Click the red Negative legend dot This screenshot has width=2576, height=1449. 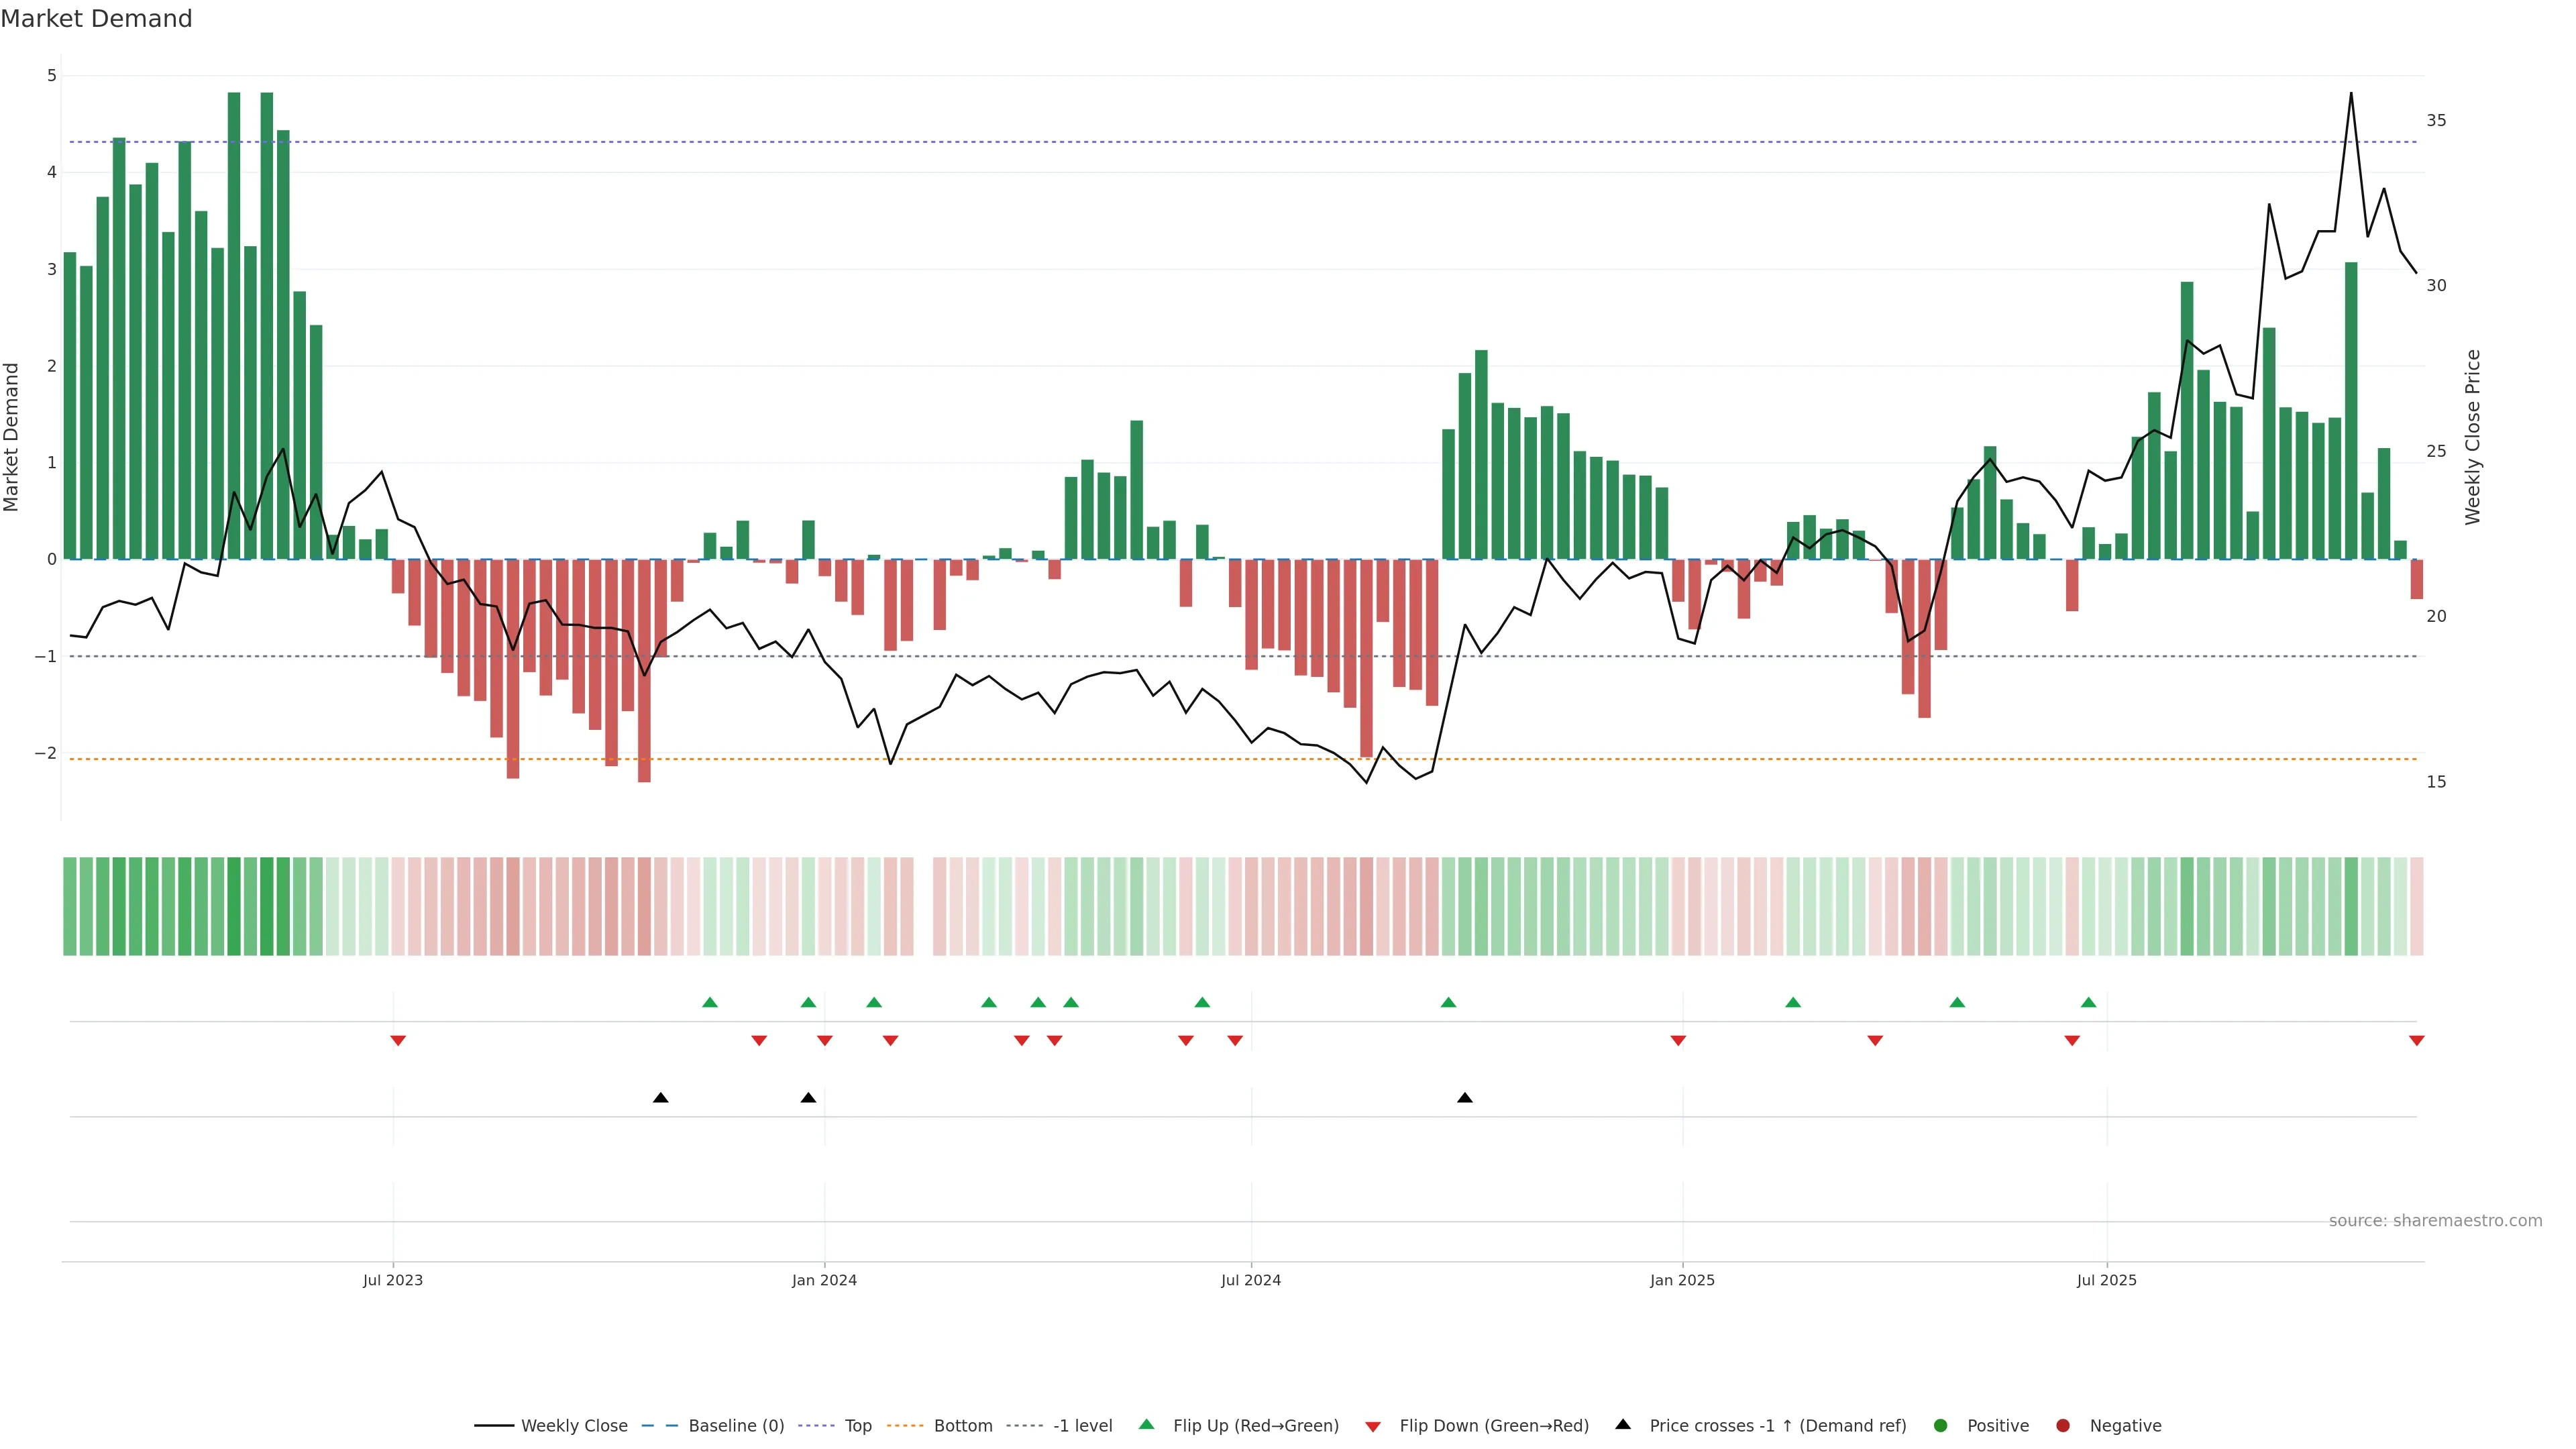click(x=2063, y=1426)
